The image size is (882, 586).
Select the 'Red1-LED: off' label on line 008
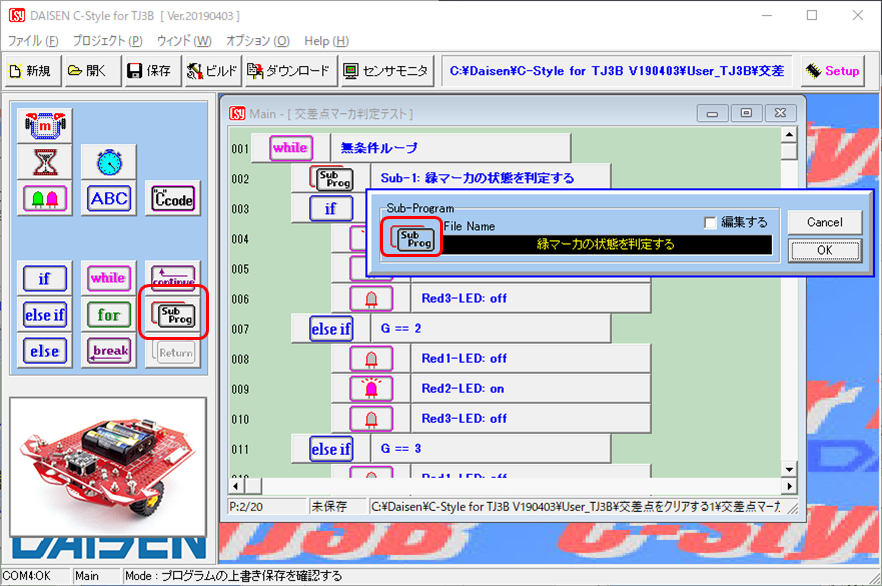pos(464,359)
